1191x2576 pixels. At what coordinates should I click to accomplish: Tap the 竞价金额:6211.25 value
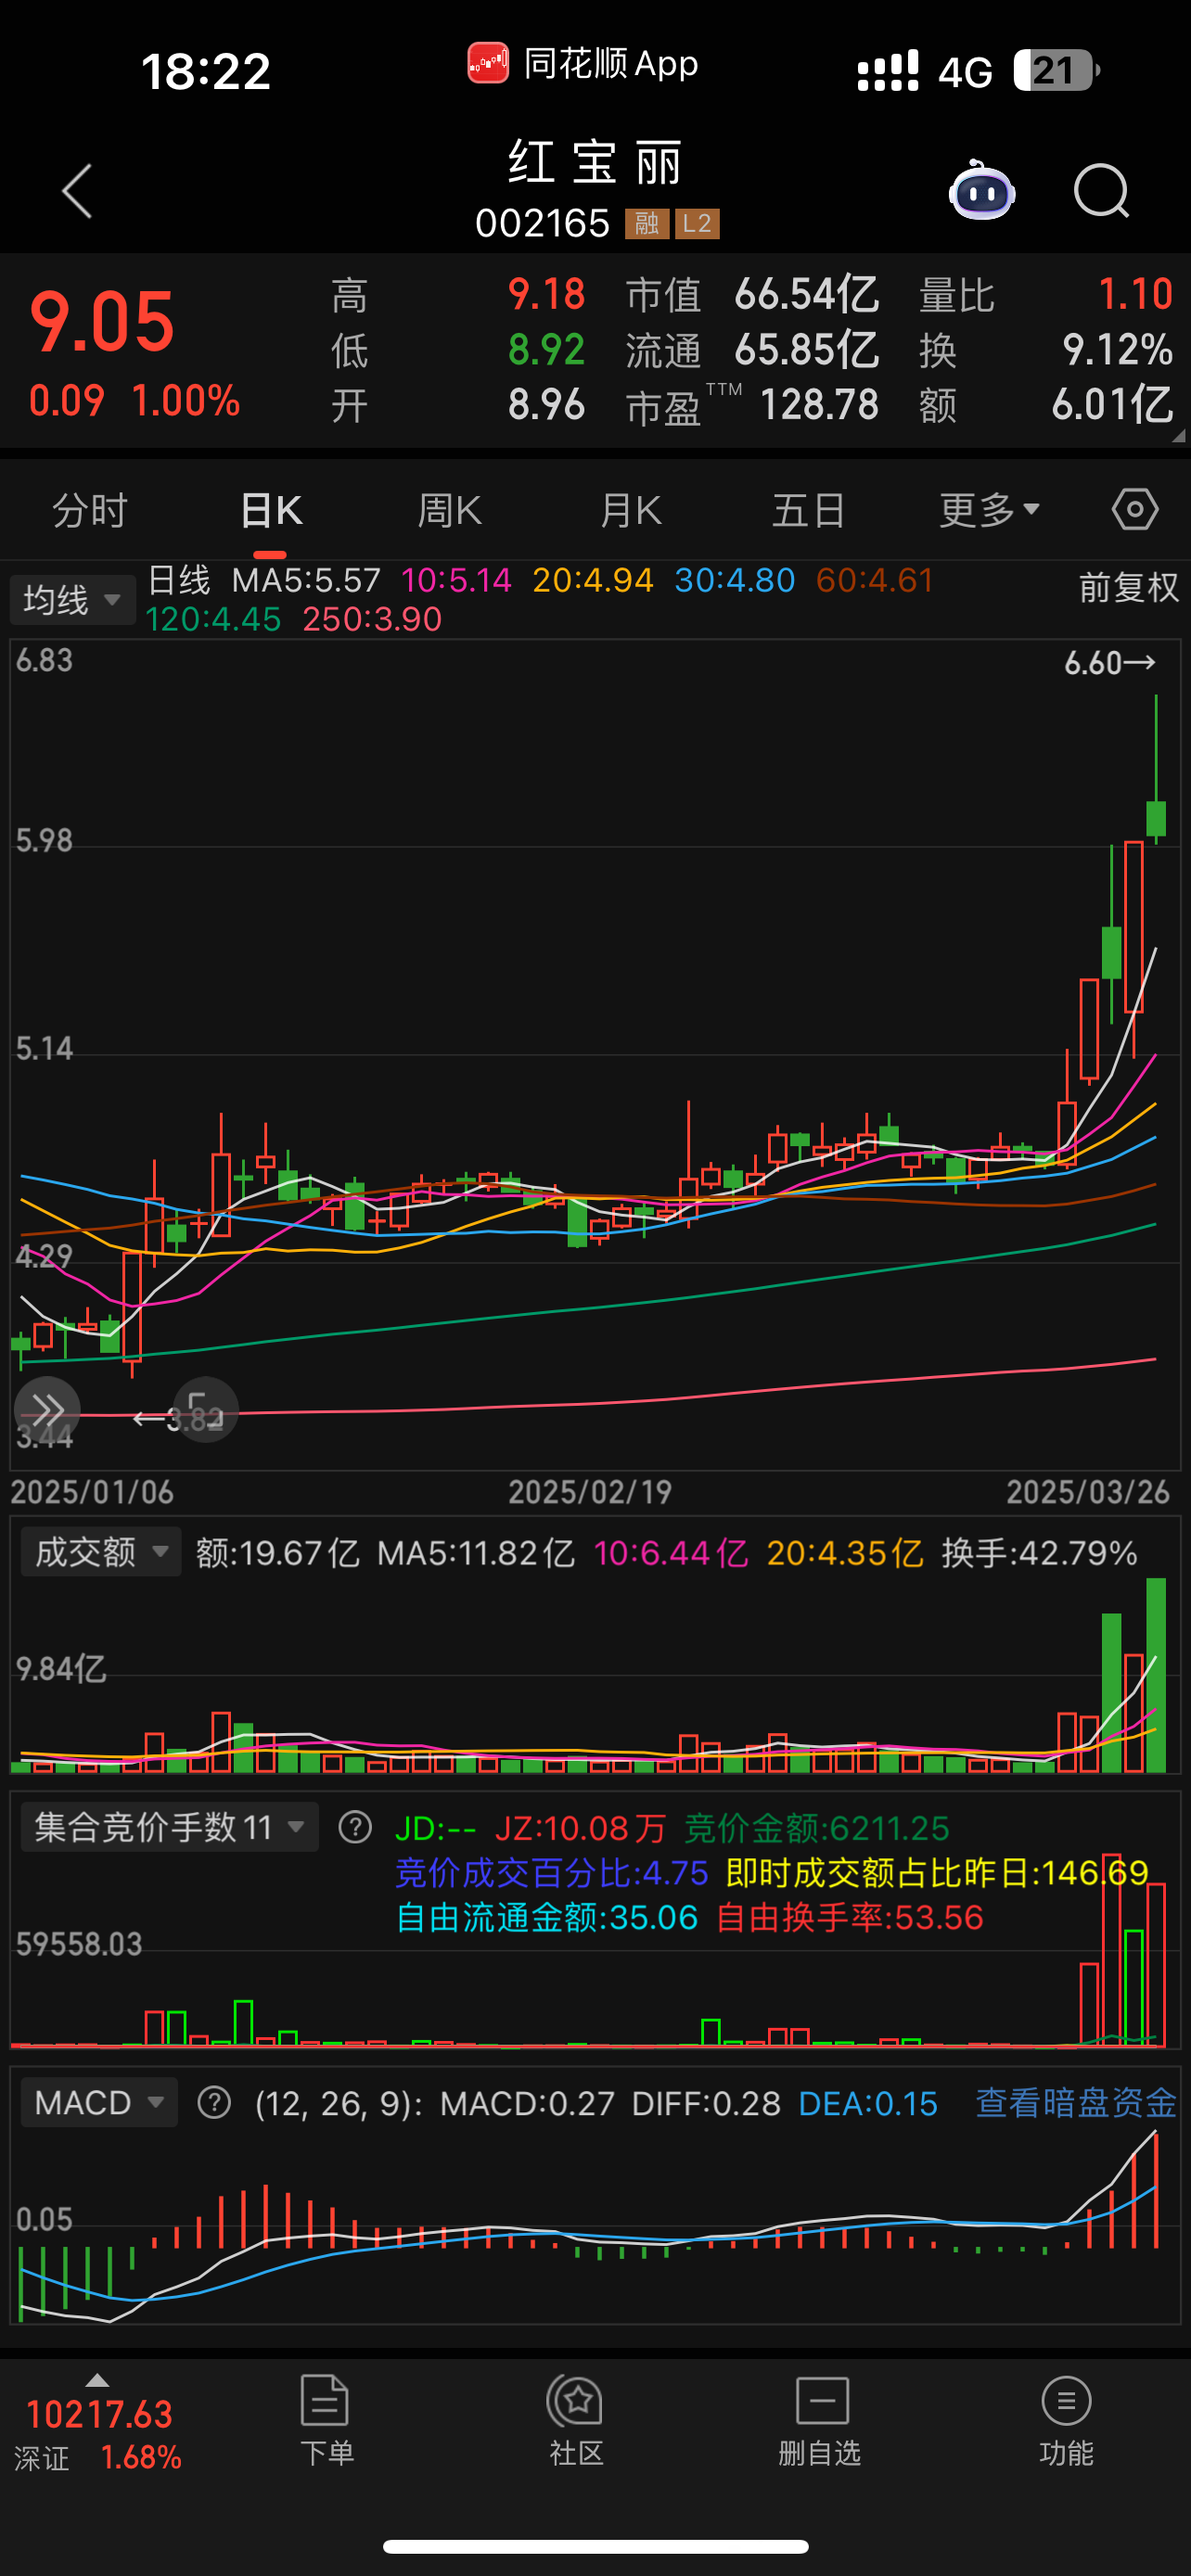point(817,1828)
